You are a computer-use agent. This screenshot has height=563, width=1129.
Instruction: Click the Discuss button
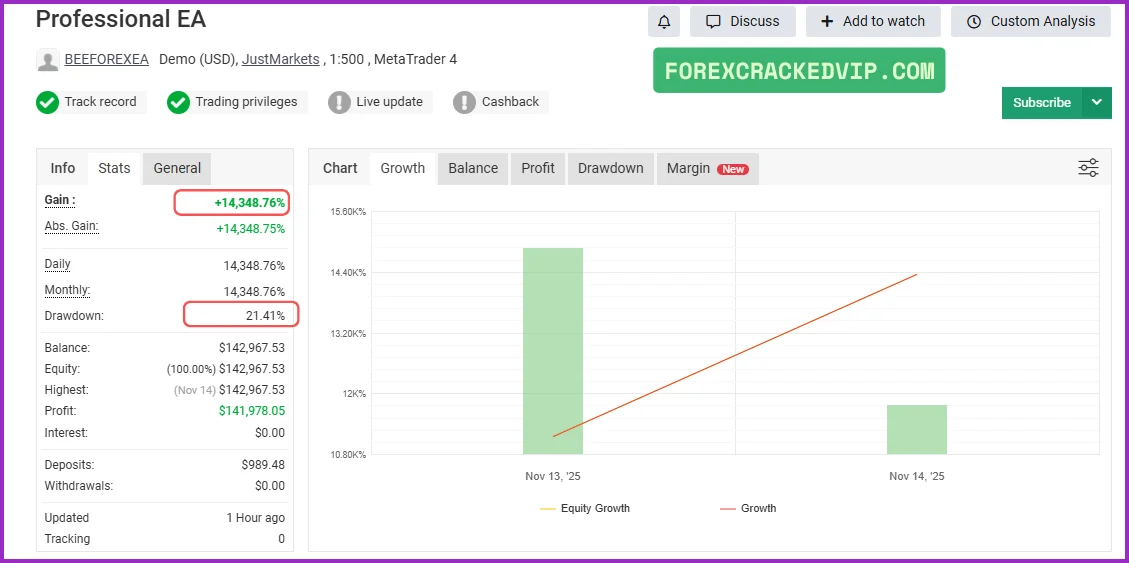(x=742, y=21)
